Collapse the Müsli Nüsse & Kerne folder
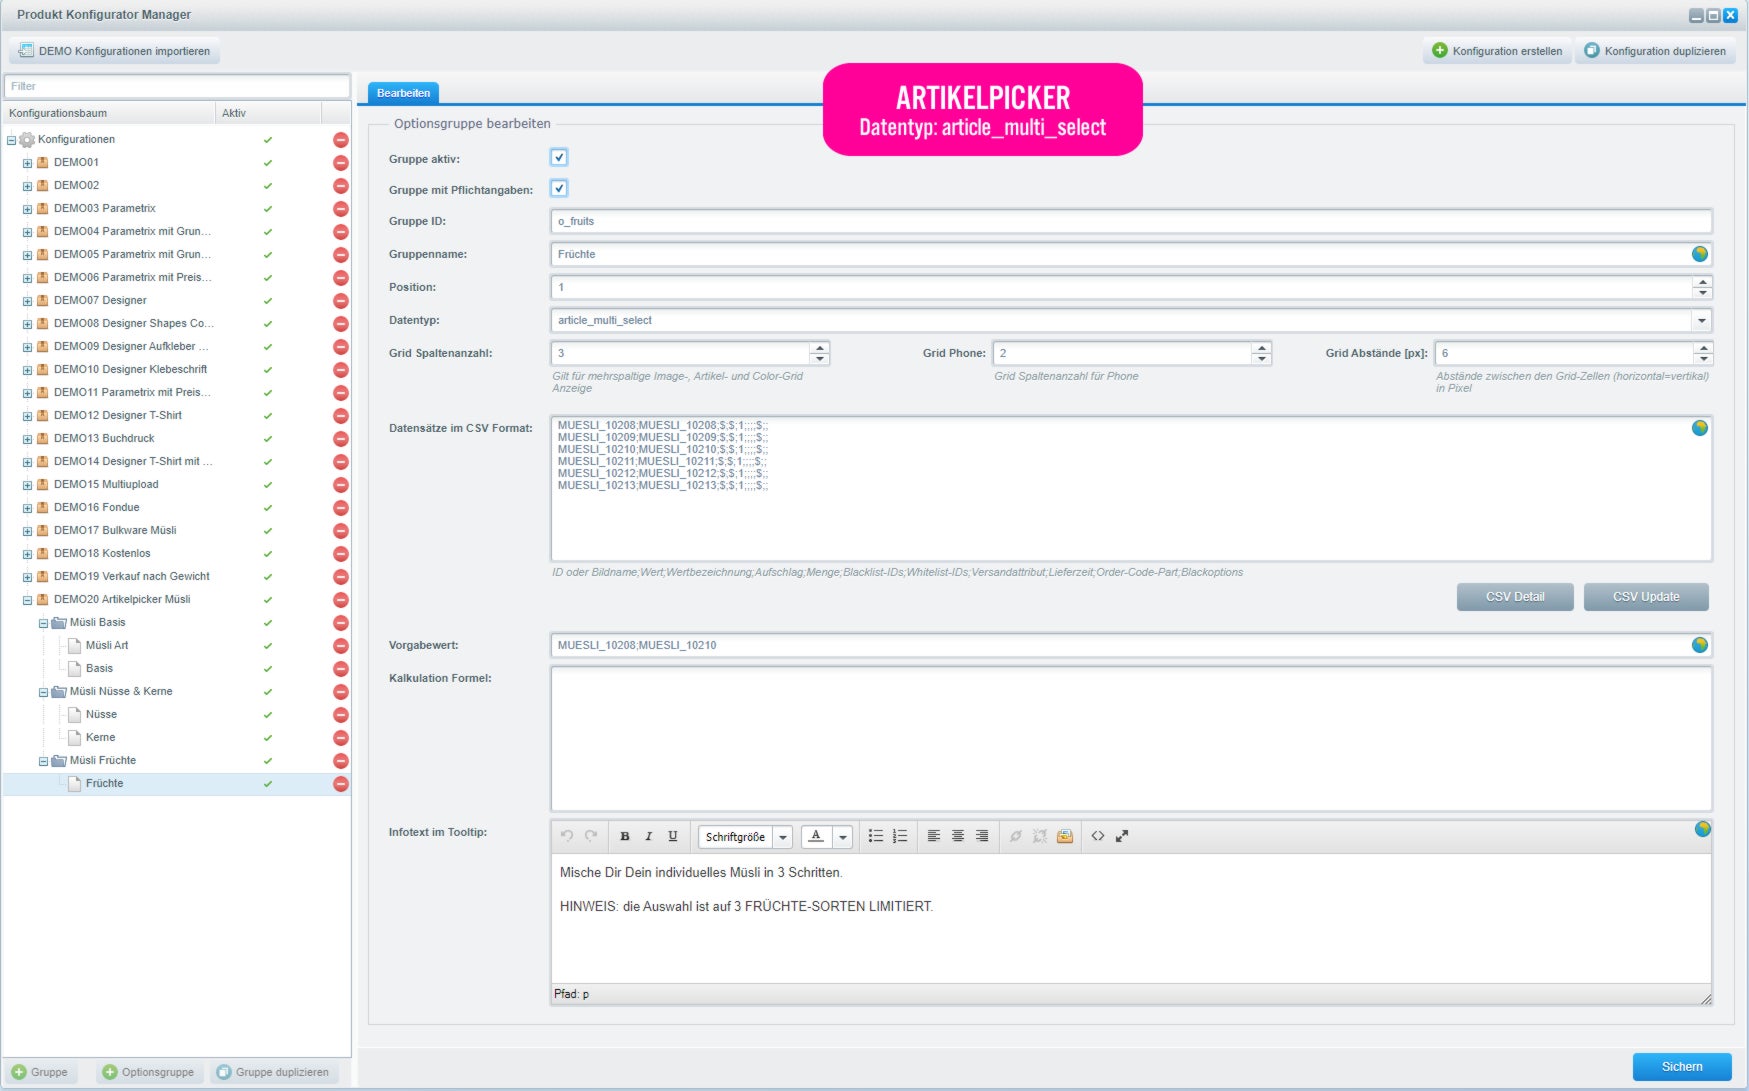Image resolution: width=1749 pixels, height=1091 pixels. 43,692
